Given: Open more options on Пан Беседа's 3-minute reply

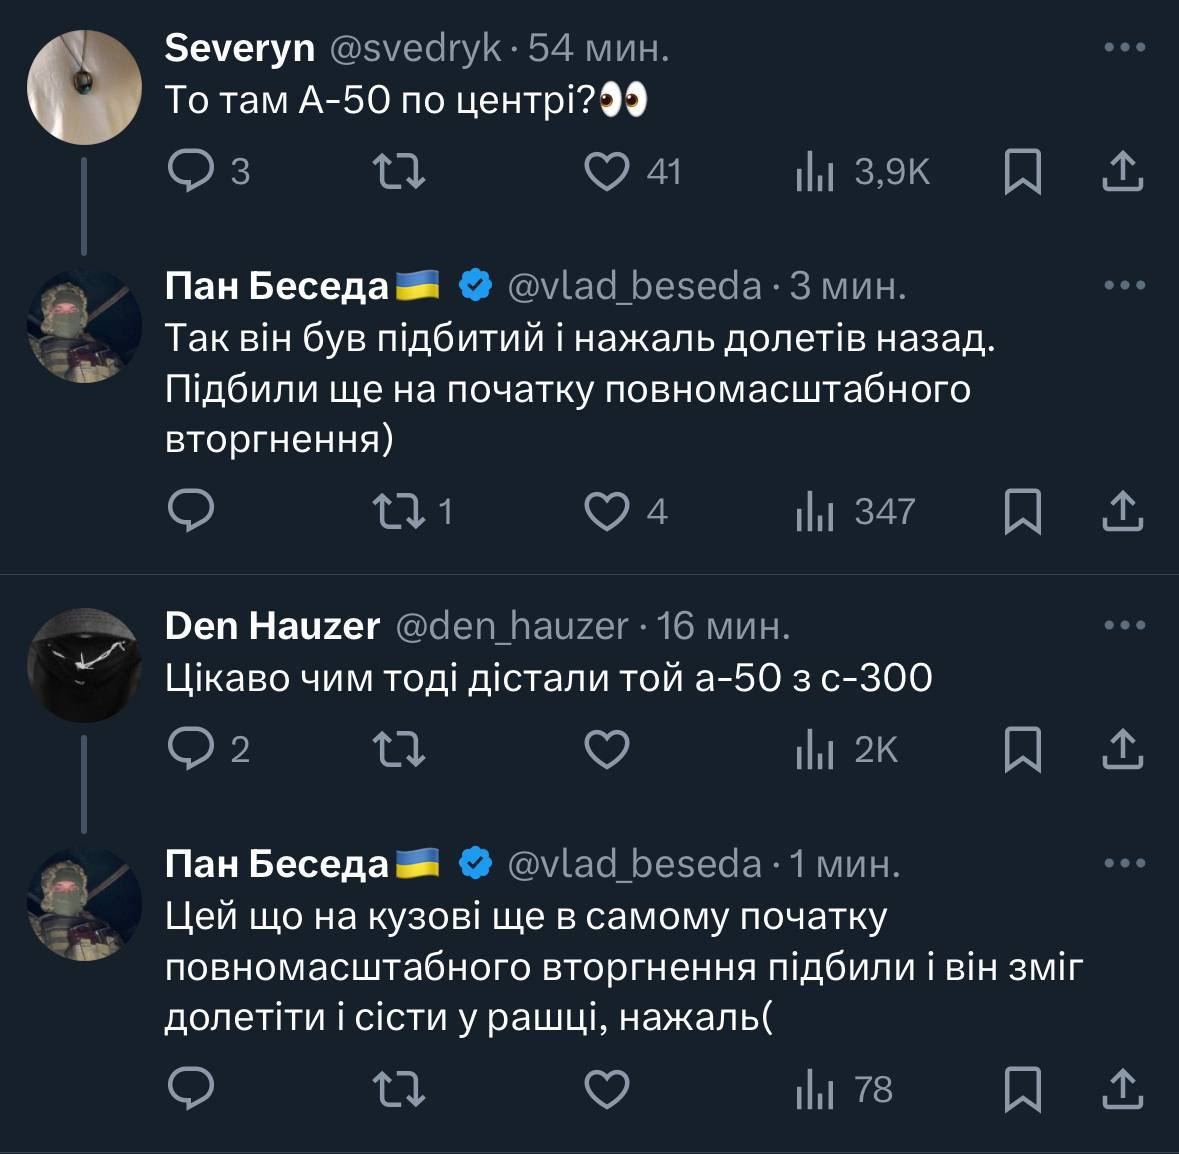Looking at the screenshot, I should [x=1124, y=286].
